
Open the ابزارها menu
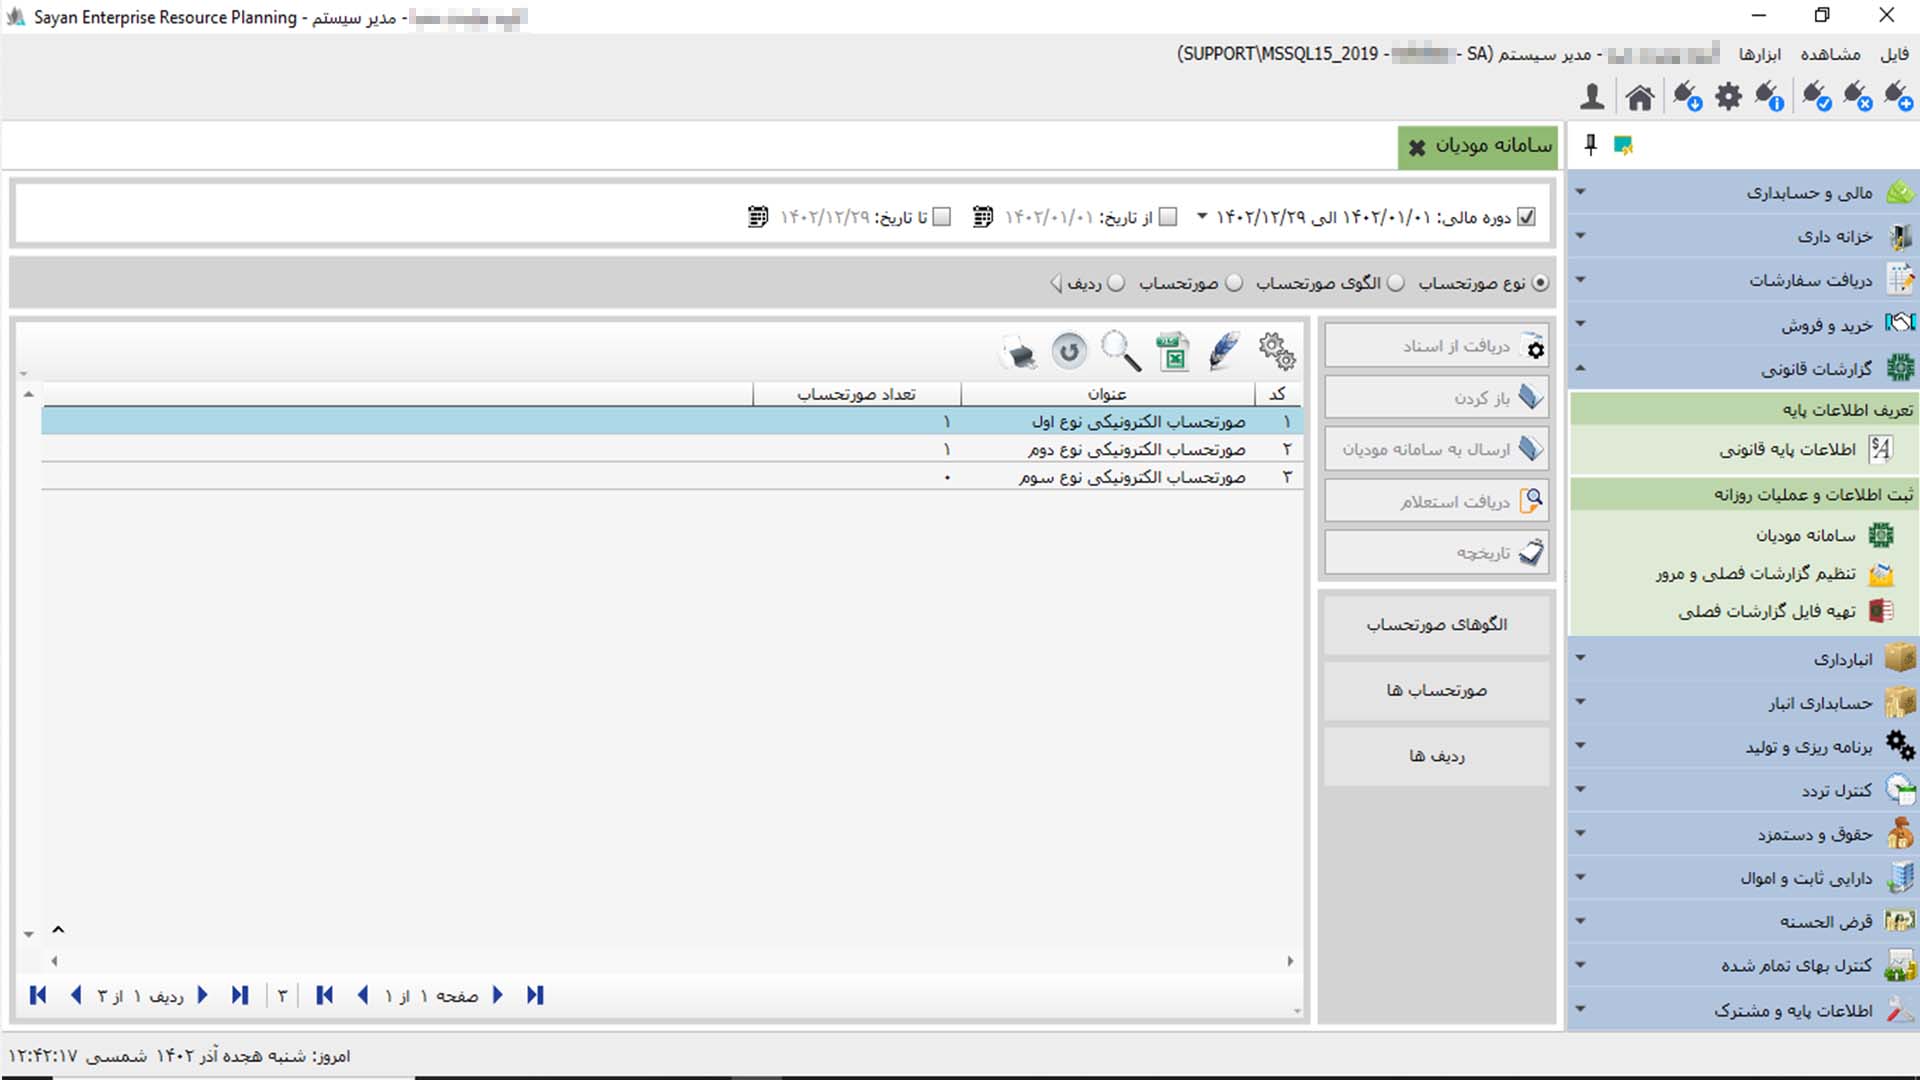pos(1759,54)
